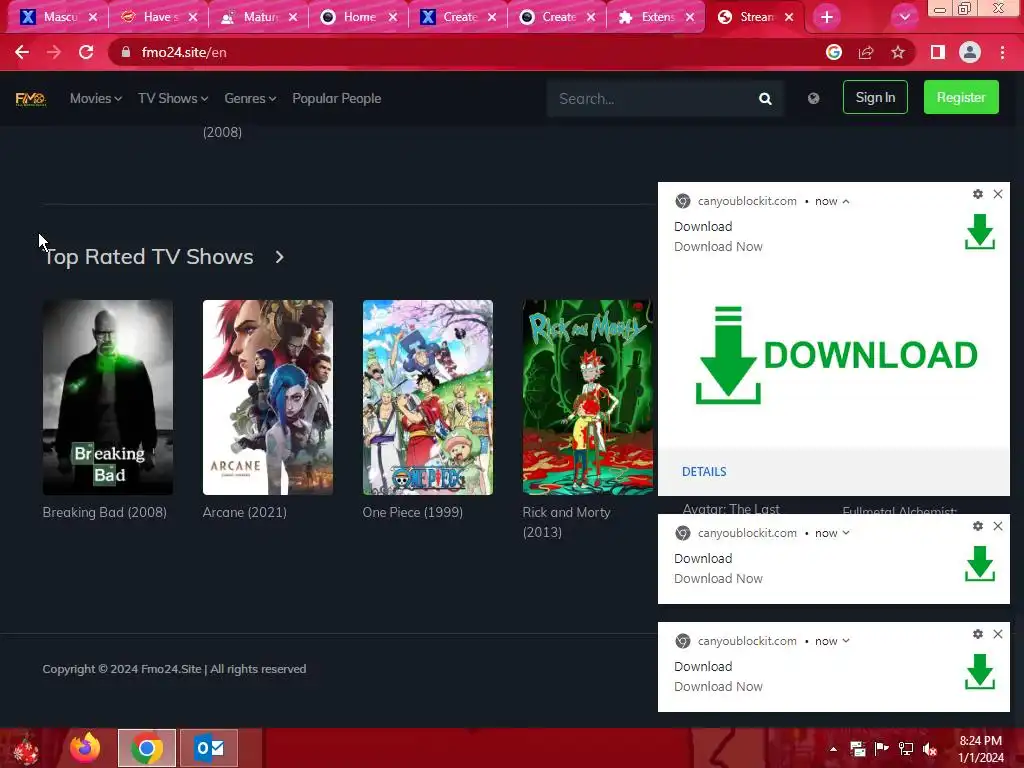1024x768 pixels.
Task: Click green download icon in top notification
Action: click(x=980, y=232)
